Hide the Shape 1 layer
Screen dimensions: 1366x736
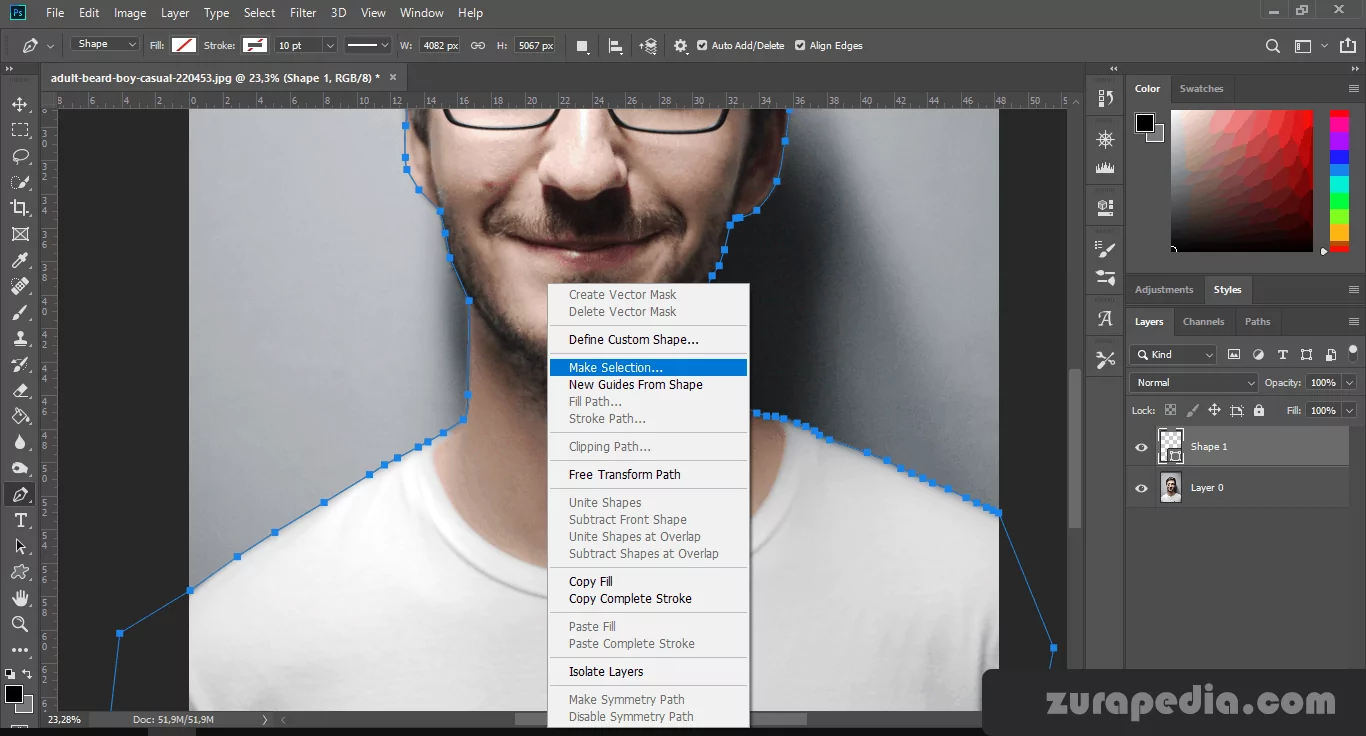pos(1141,447)
